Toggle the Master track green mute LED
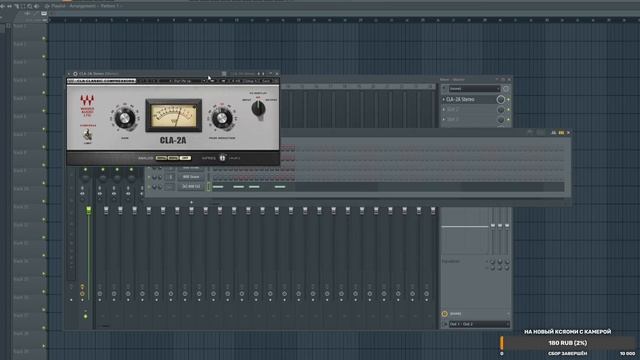Screen dimensions: 640x360 click(85, 169)
